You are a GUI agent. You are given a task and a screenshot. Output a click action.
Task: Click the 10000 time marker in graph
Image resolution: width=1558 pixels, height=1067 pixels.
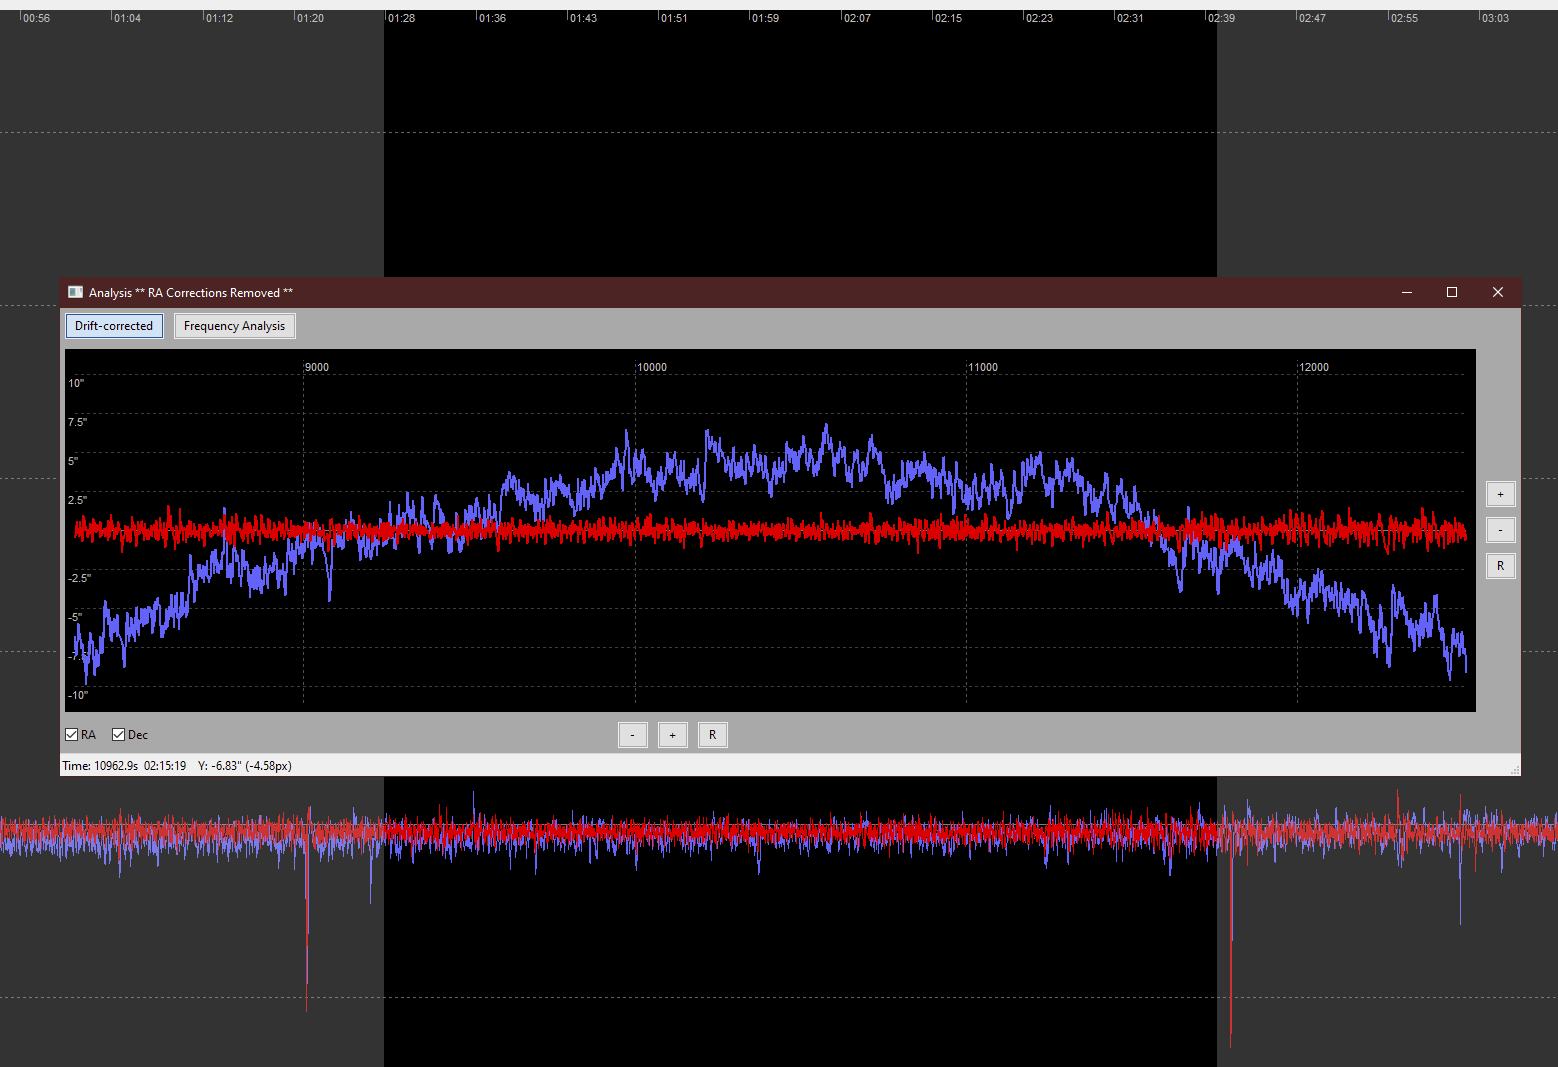coord(652,367)
